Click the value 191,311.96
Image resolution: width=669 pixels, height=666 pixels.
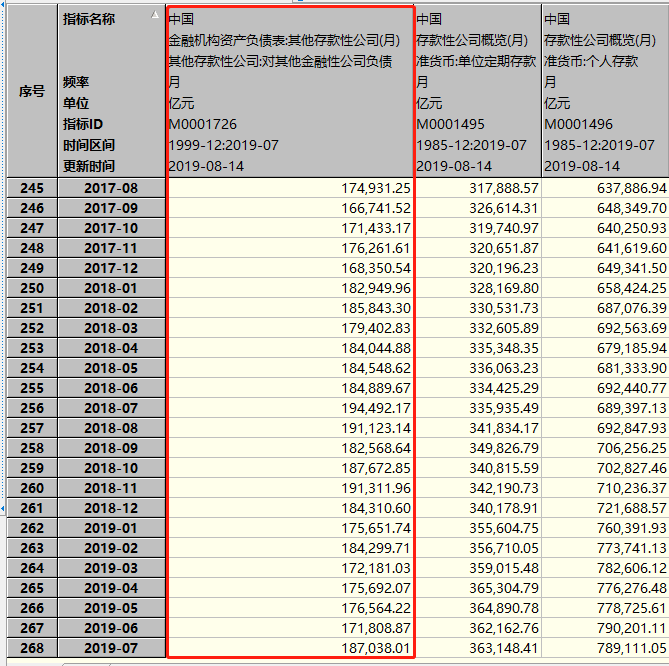pos(375,489)
